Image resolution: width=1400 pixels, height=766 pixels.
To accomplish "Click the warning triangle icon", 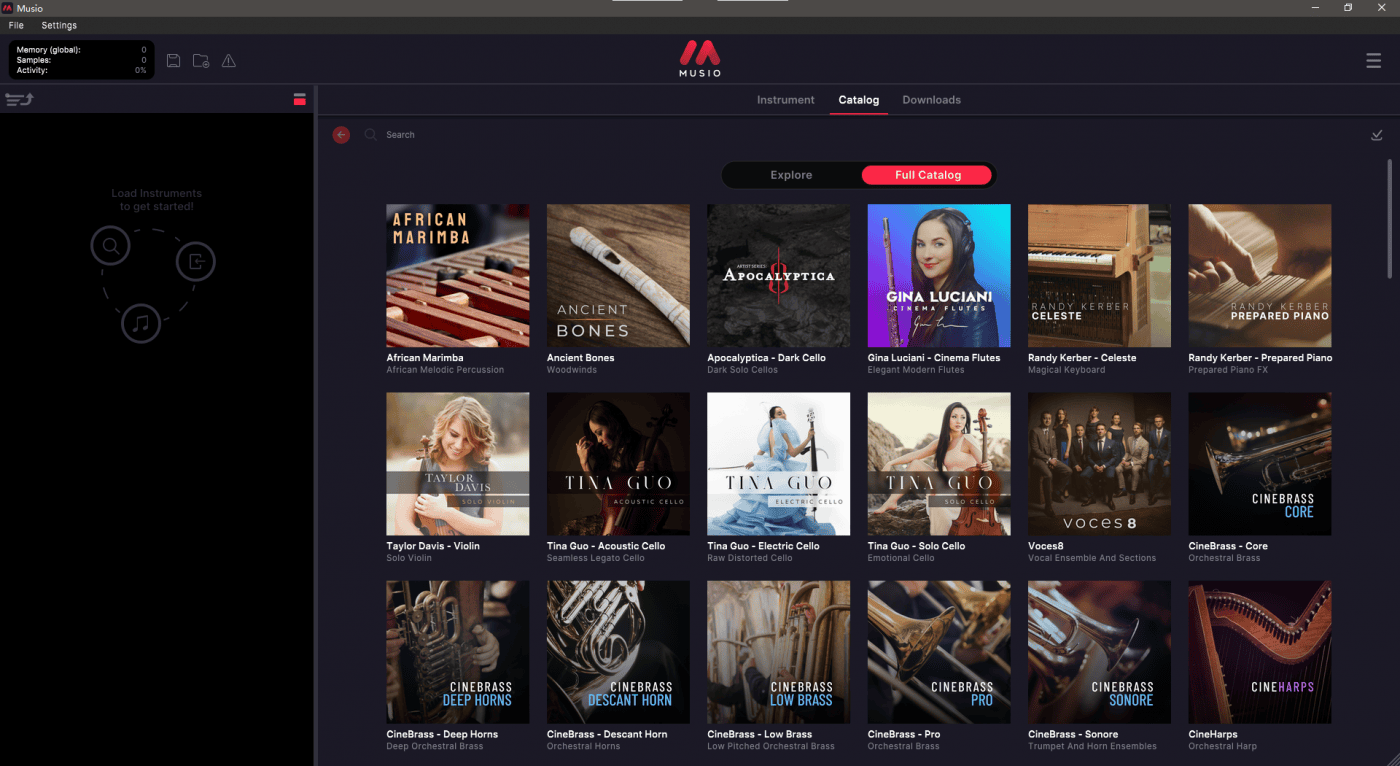I will 229,61.
